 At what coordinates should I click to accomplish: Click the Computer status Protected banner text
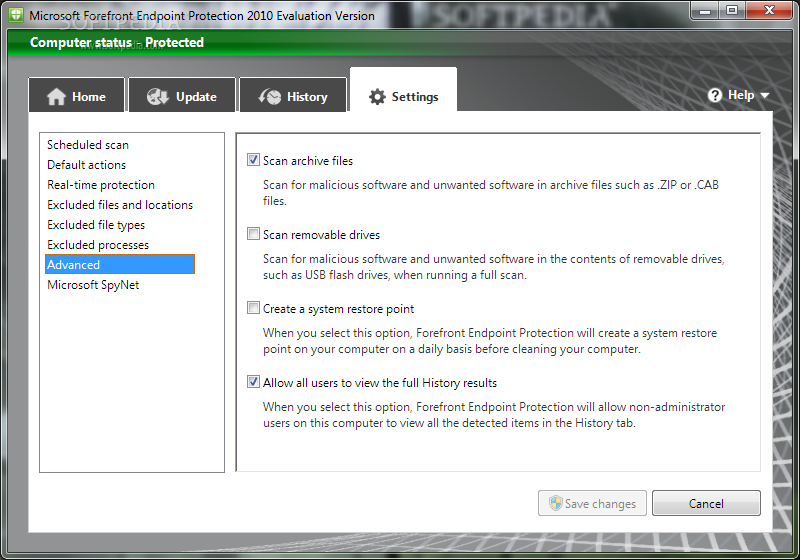(117, 42)
